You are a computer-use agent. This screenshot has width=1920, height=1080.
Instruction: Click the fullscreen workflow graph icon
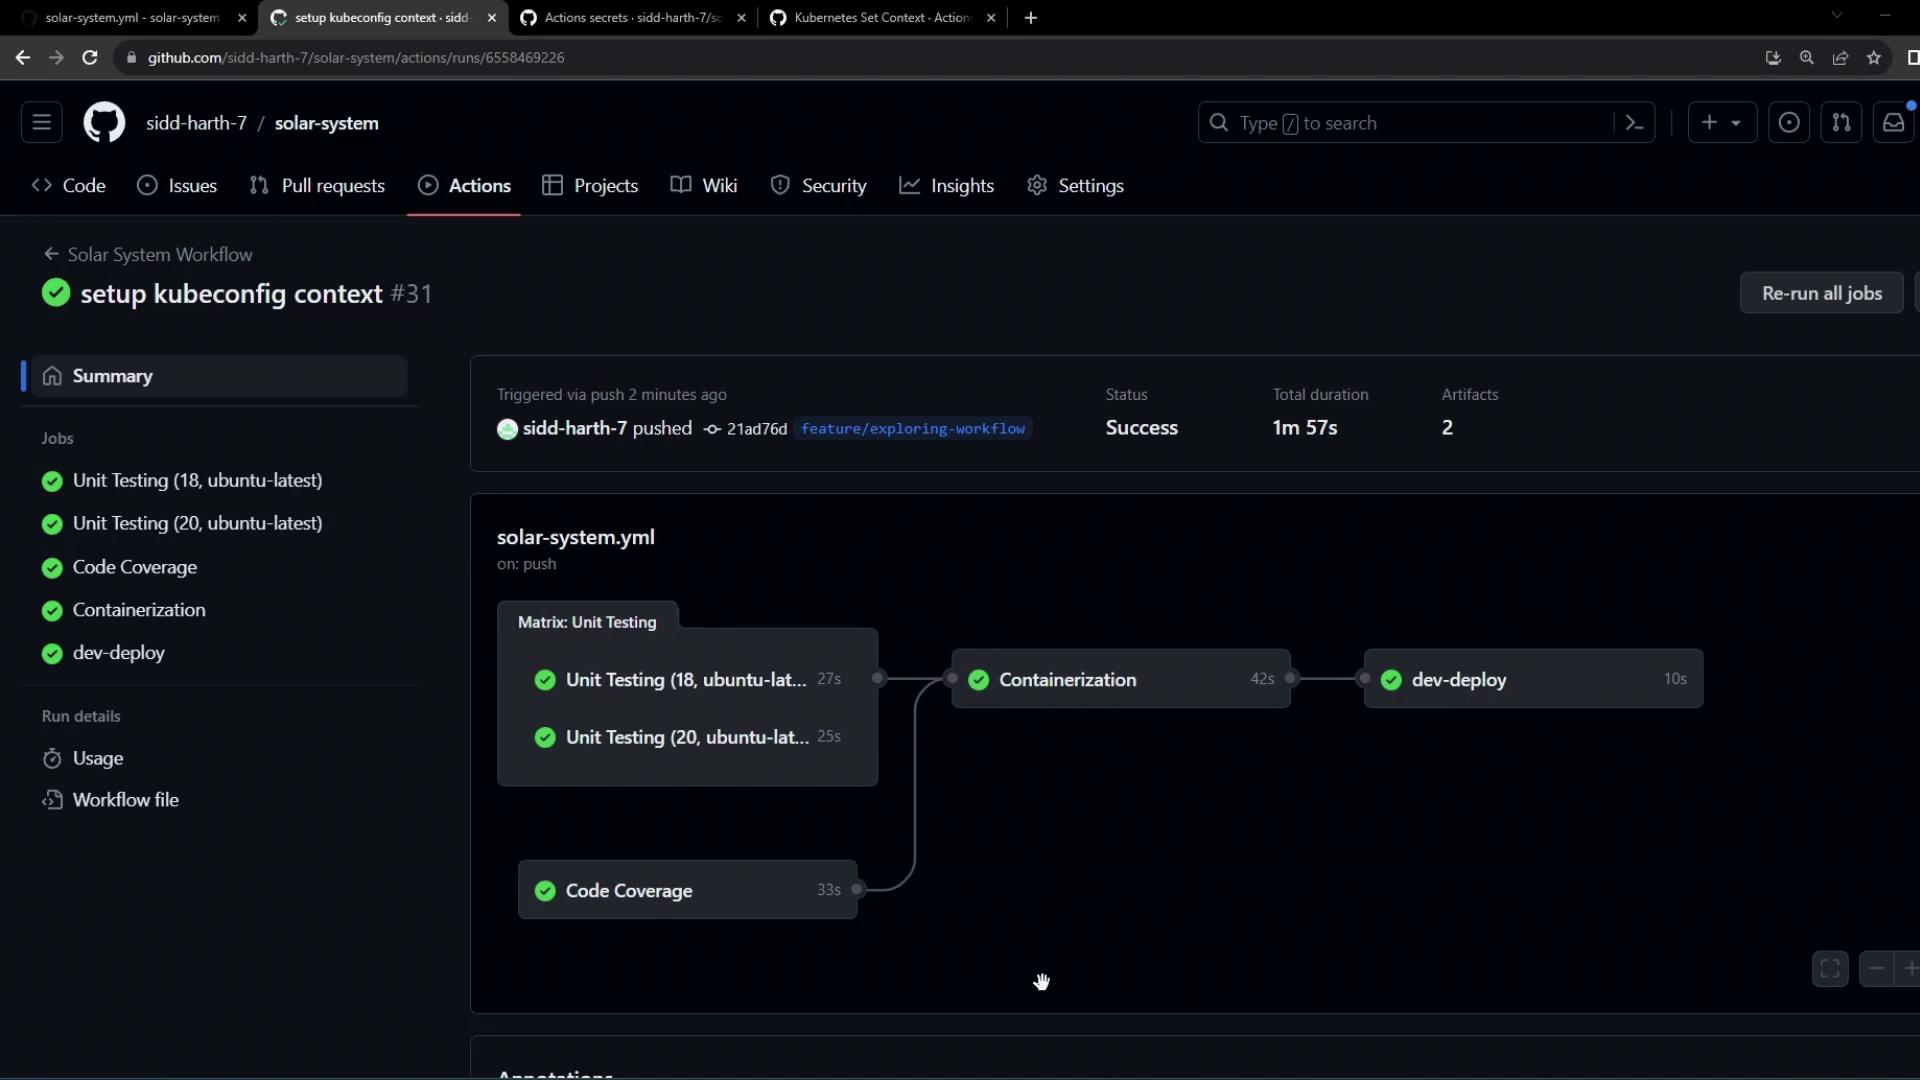tap(1830, 968)
